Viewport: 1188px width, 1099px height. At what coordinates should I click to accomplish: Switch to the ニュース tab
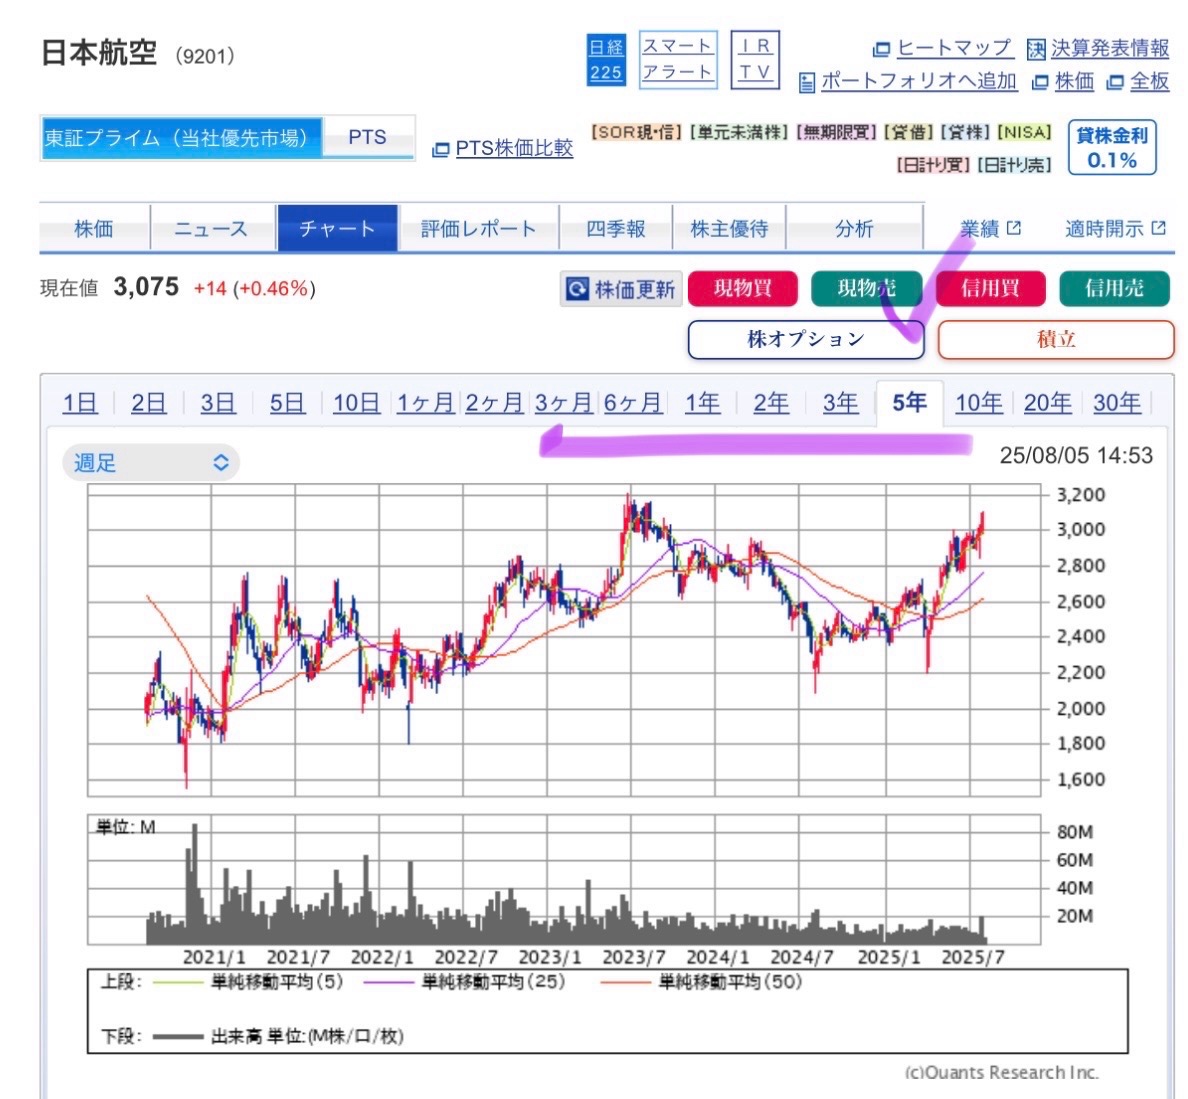tap(211, 228)
